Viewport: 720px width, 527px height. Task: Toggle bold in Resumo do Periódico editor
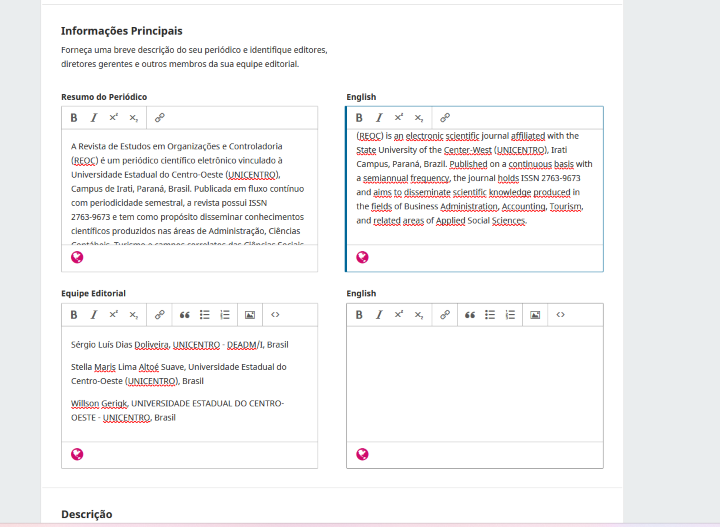point(74,118)
